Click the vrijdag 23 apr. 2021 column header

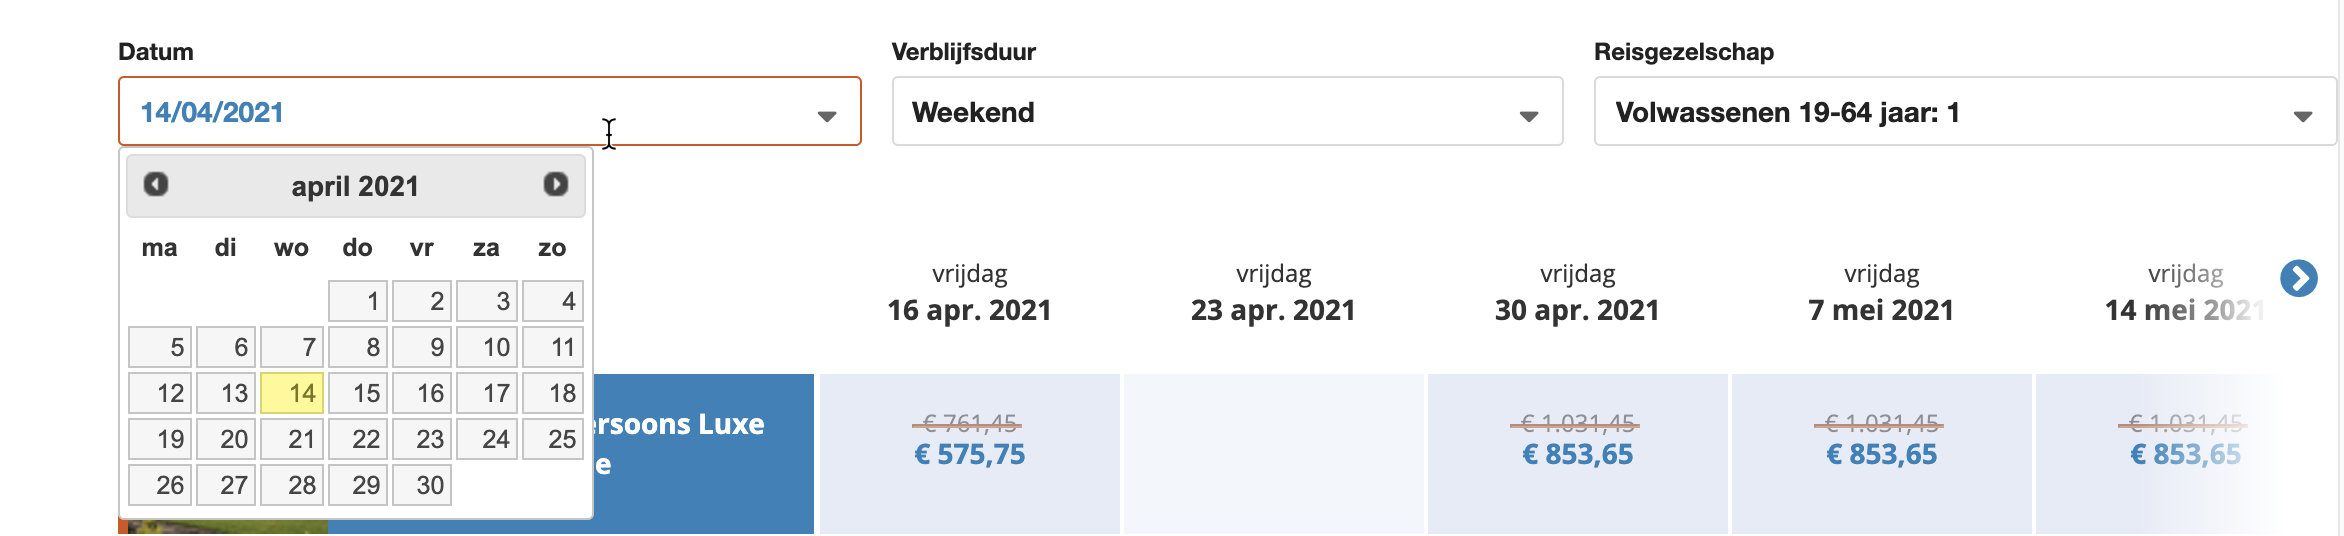tap(1273, 293)
